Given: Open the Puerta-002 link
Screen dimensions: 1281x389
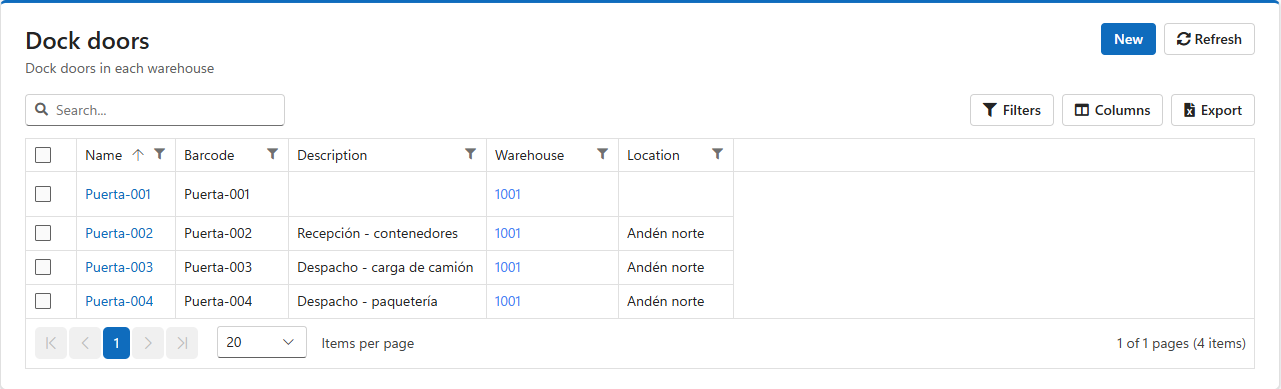Looking at the screenshot, I should pyautogui.click(x=119, y=233).
